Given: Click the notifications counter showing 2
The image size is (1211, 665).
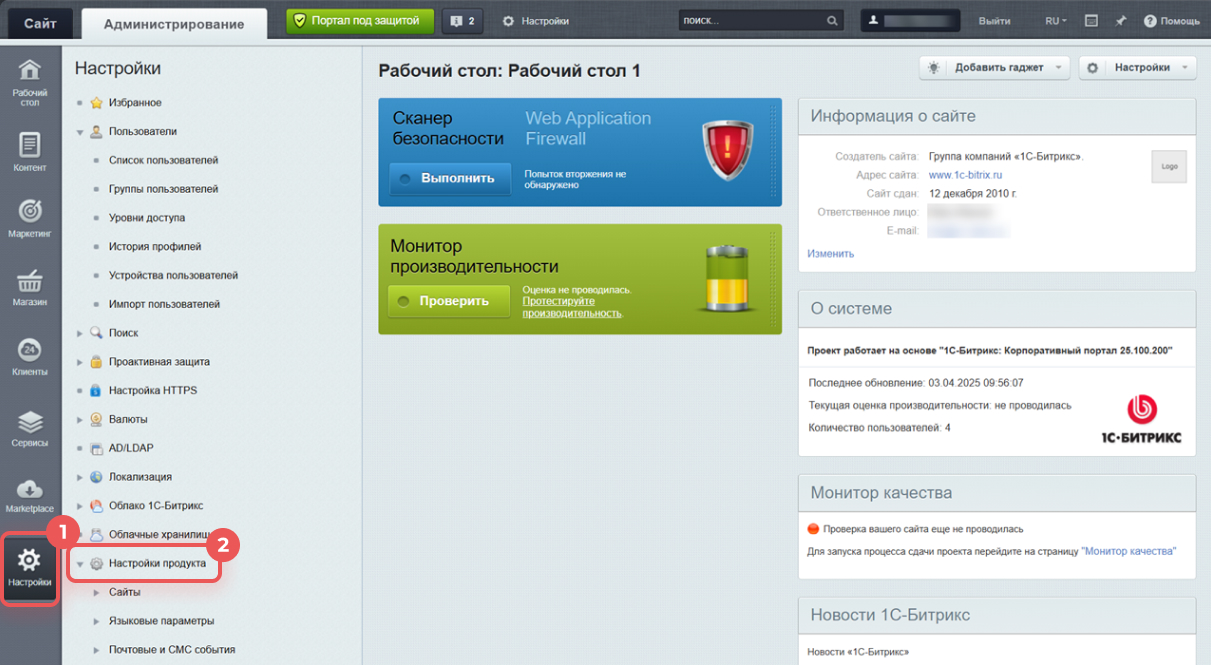Looking at the screenshot, I should pyautogui.click(x=463, y=21).
